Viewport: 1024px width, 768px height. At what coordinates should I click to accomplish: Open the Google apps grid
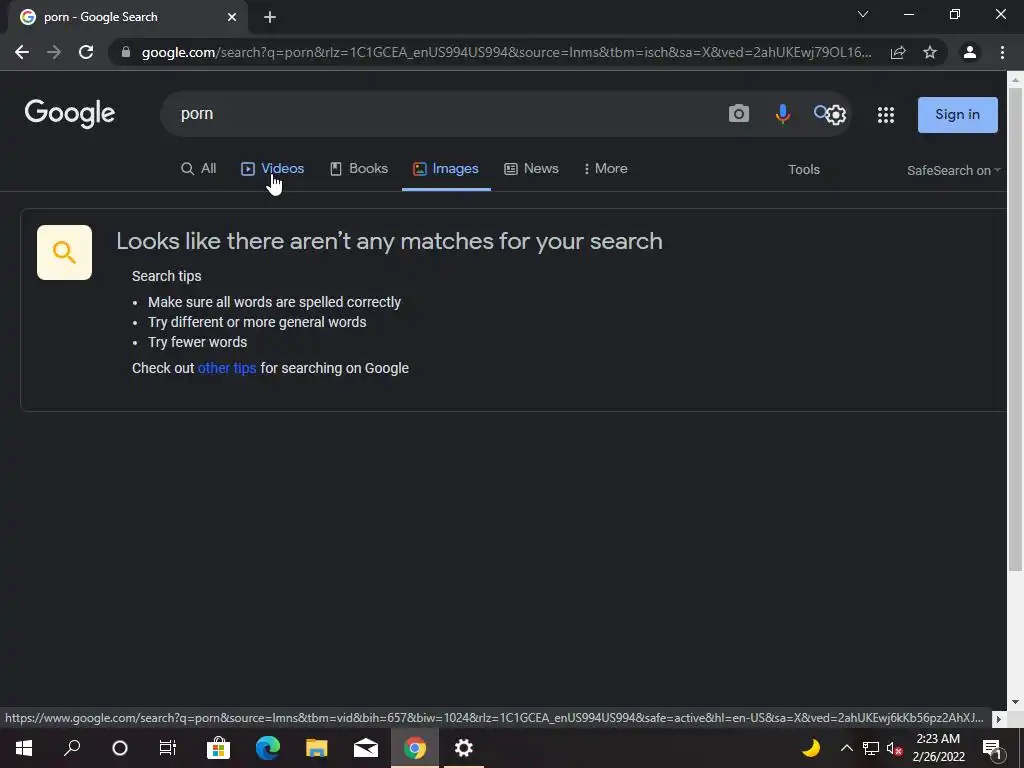click(886, 115)
